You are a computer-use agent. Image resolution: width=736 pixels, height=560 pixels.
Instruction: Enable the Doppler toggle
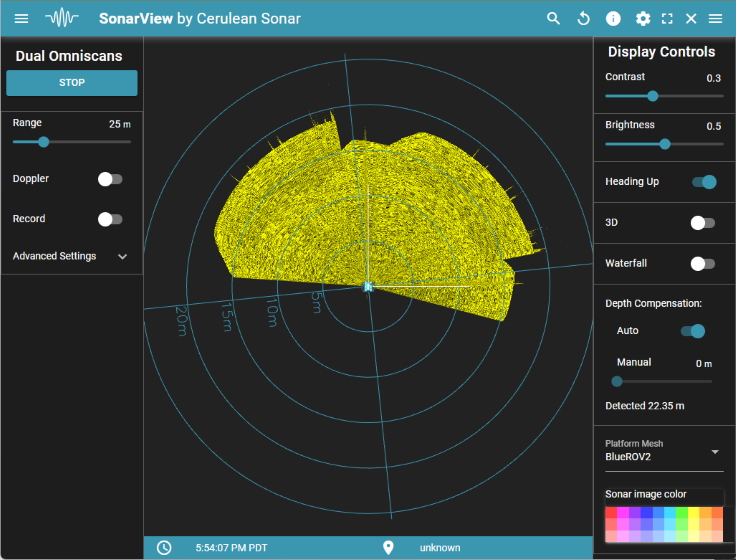[x=110, y=179]
